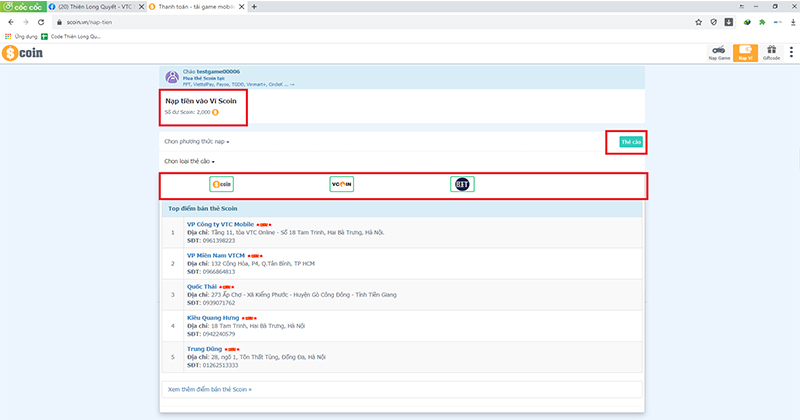
Task: Click the Thẻ cào button
Action: point(631,142)
